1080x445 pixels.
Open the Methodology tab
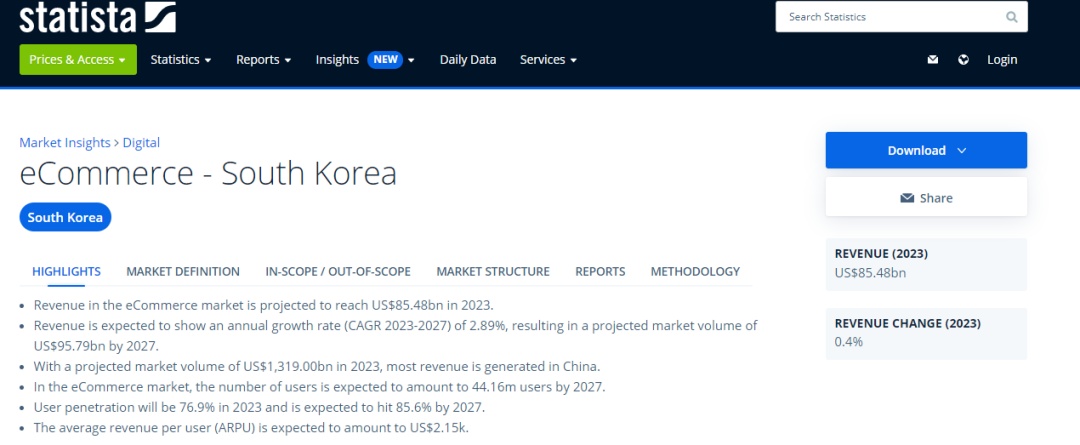pos(695,271)
